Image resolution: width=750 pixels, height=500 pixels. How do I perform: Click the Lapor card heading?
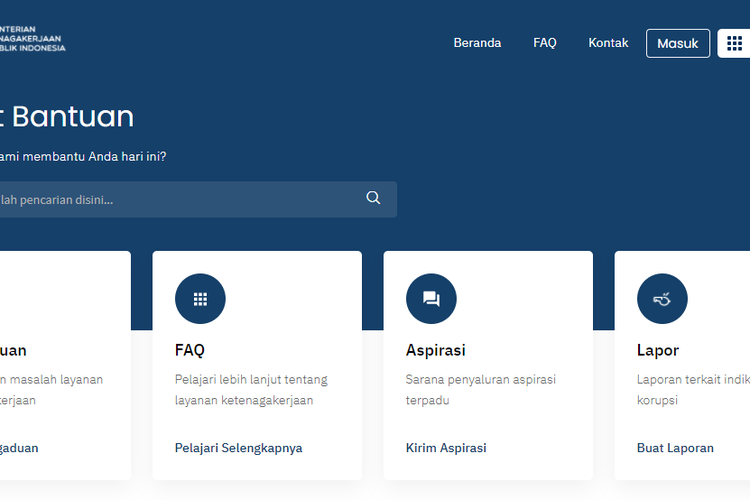658,350
